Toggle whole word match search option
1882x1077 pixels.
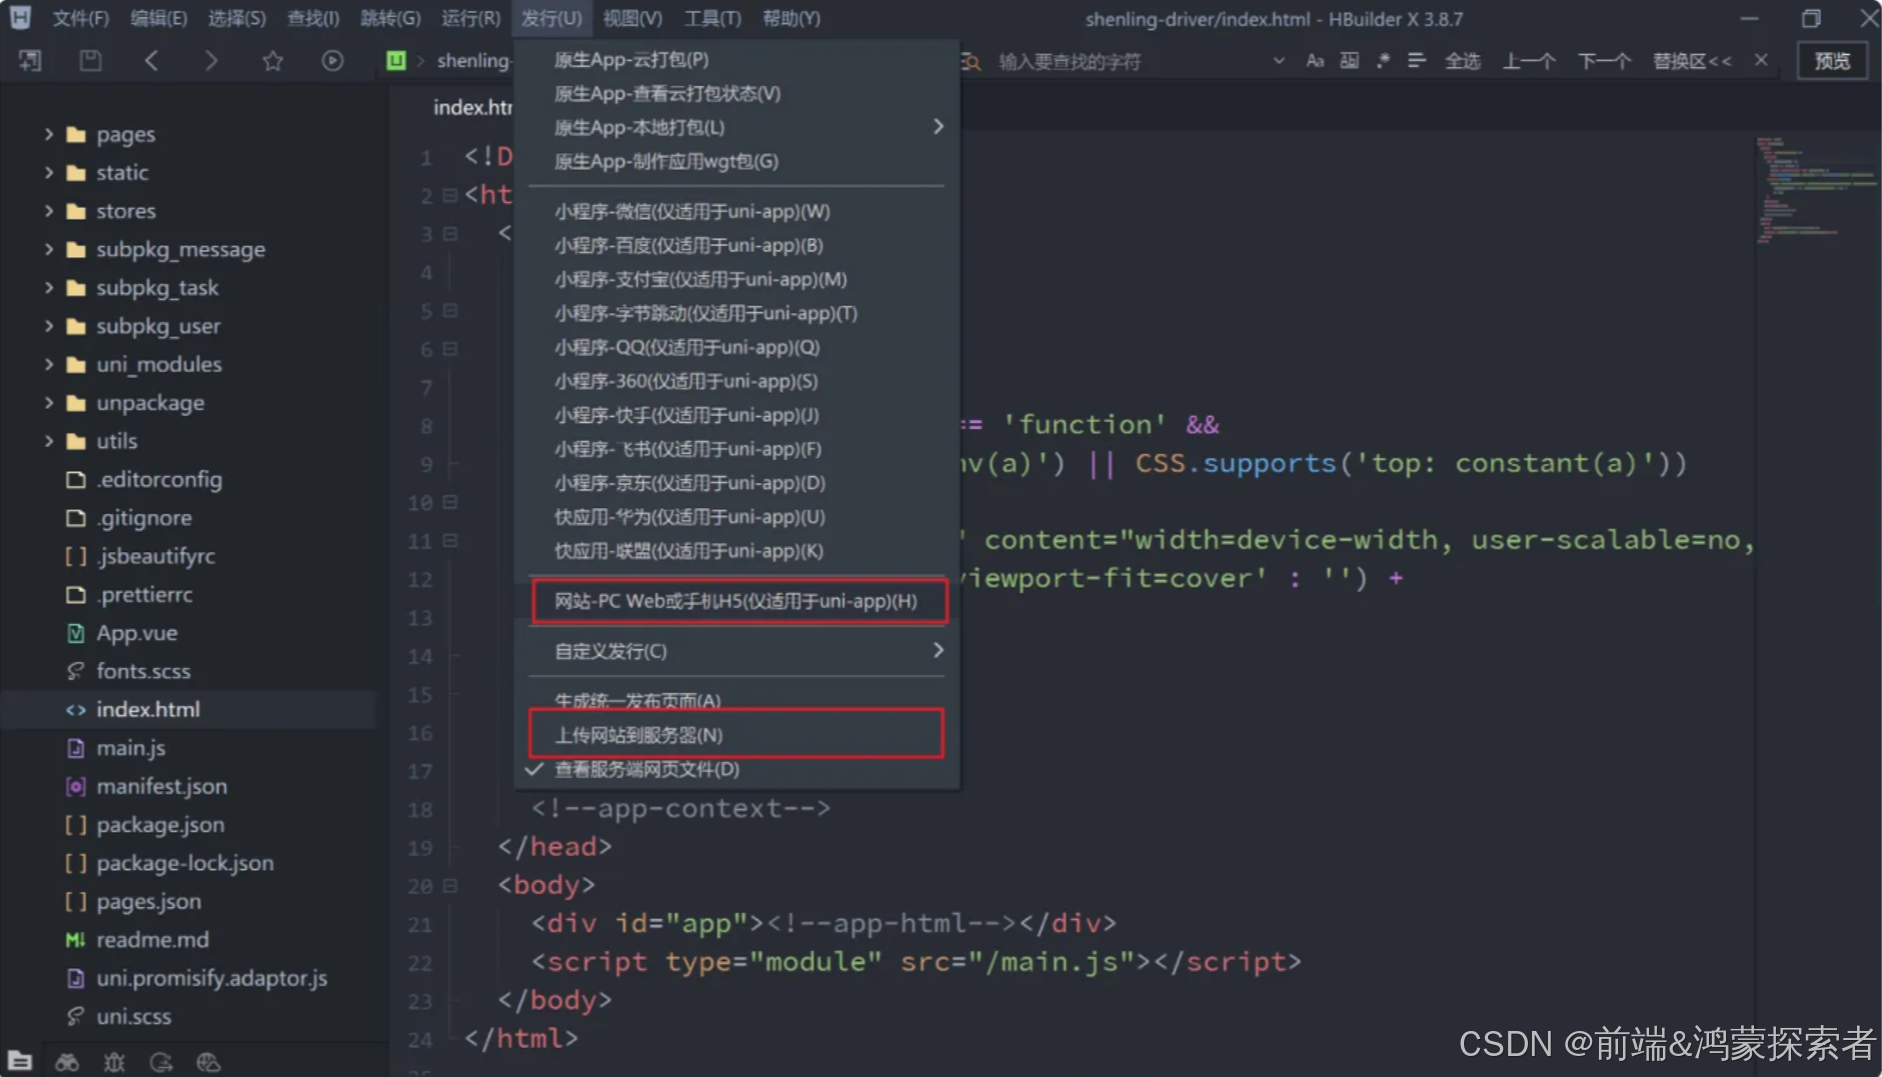tap(1349, 61)
